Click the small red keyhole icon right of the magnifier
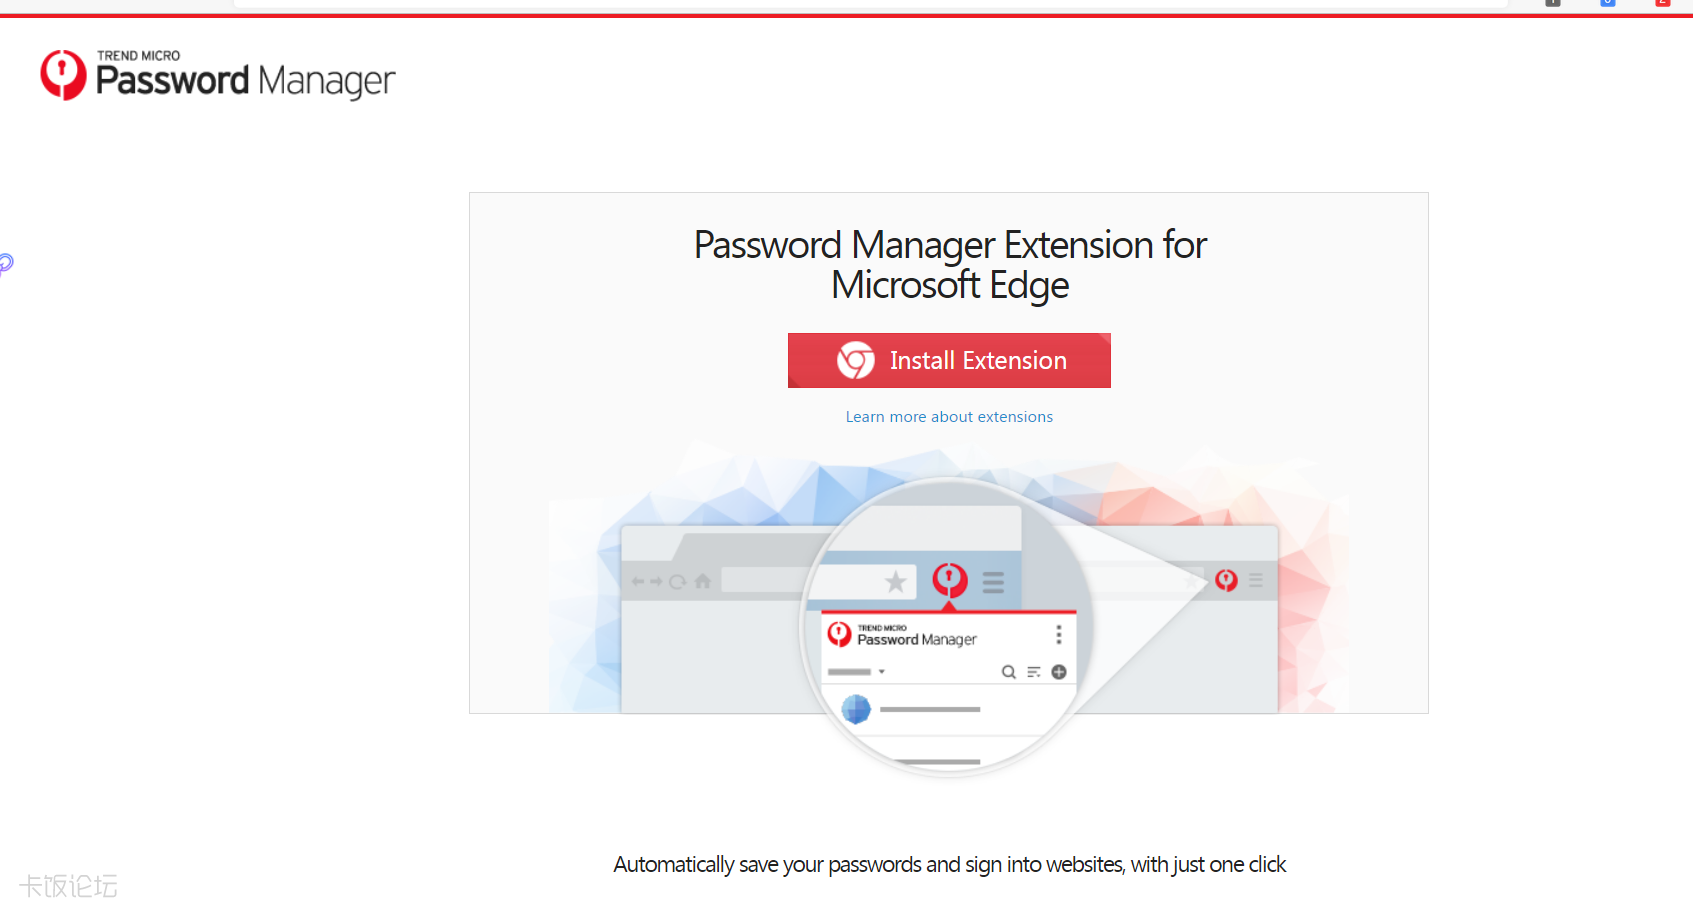The width and height of the screenshot is (1693, 909). coord(1226,580)
